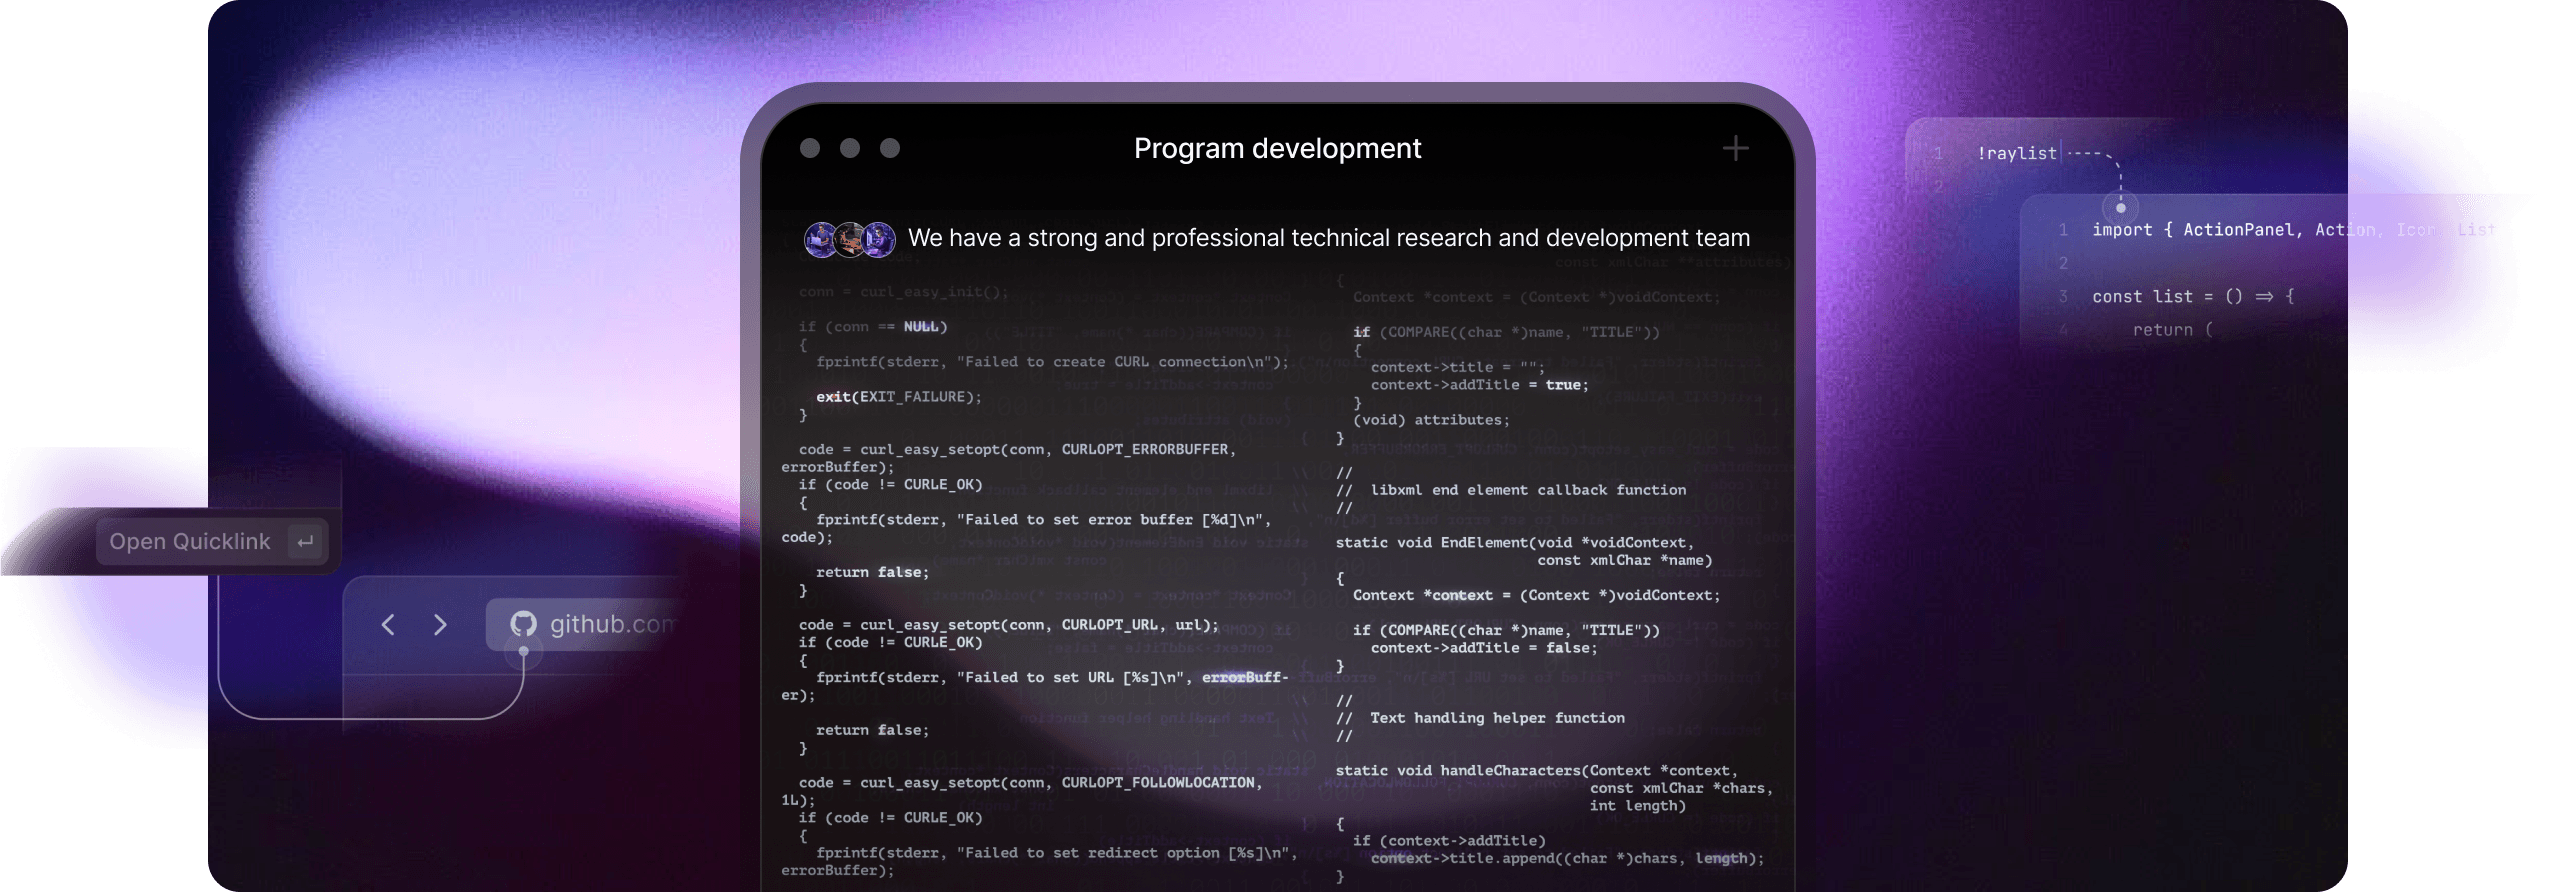Screen dimensions: 2556x892
Task: Click the return ( code line
Action: [2172, 330]
